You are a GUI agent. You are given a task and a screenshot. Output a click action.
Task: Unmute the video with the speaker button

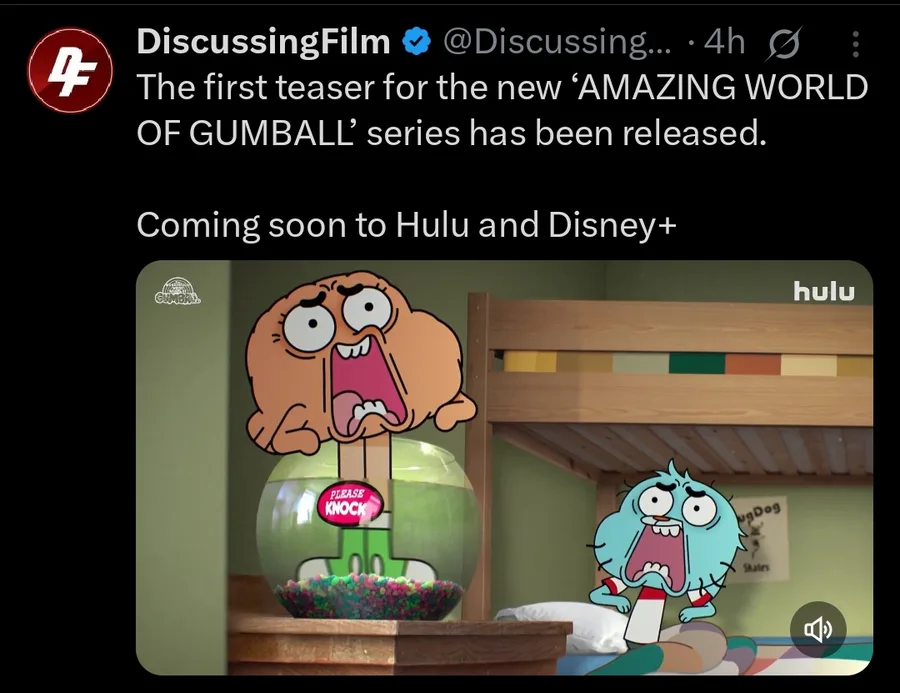pos(818,630)
